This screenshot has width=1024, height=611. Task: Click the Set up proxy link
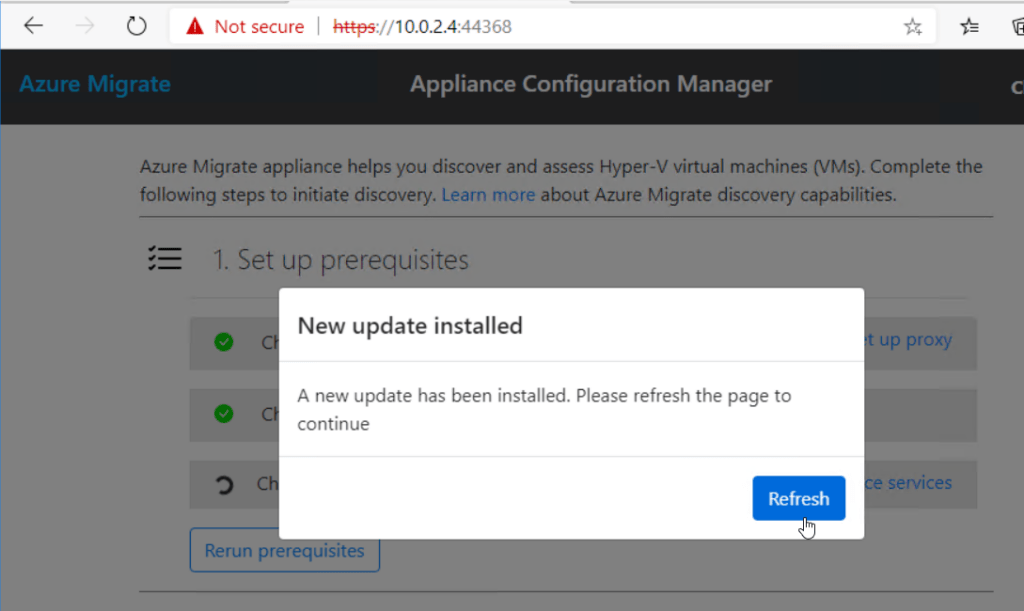click(x=908, y=340)
